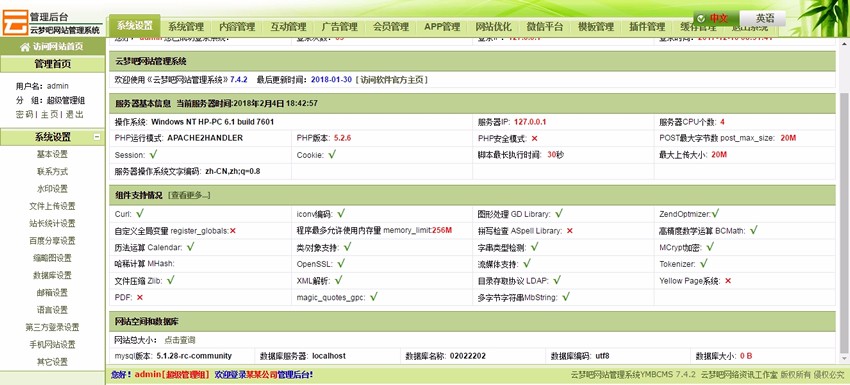Go to the 网站优化 tab

[493, 27]
